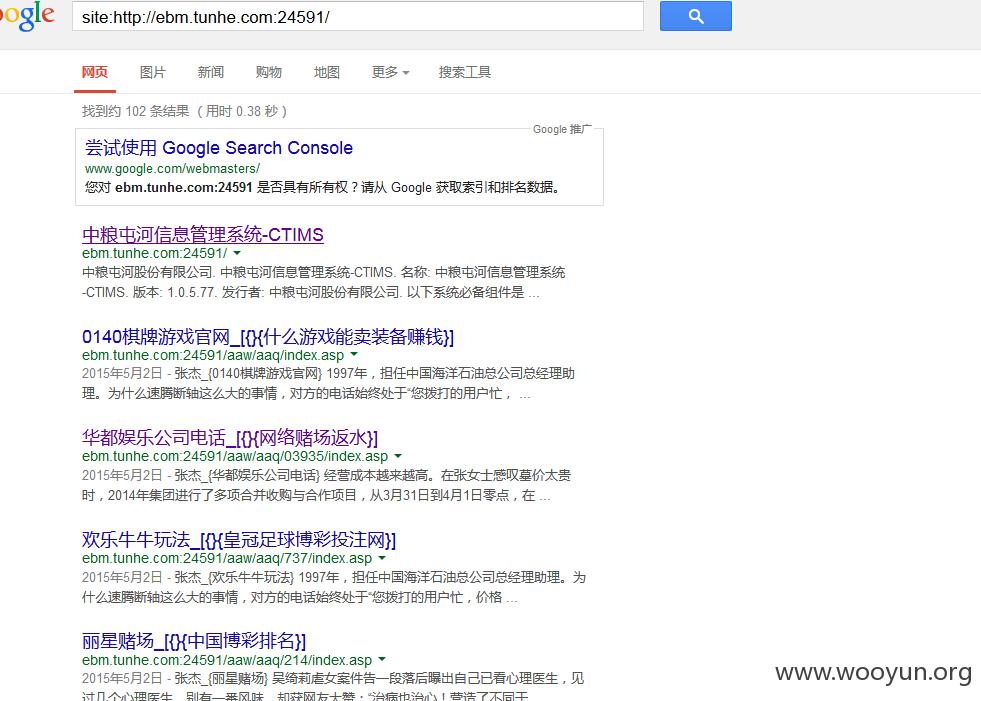Click URL text ebm.tunhe.com:24591/aaw/aaq/index.asp
981x701 pixels.
(x=213, y=356)
